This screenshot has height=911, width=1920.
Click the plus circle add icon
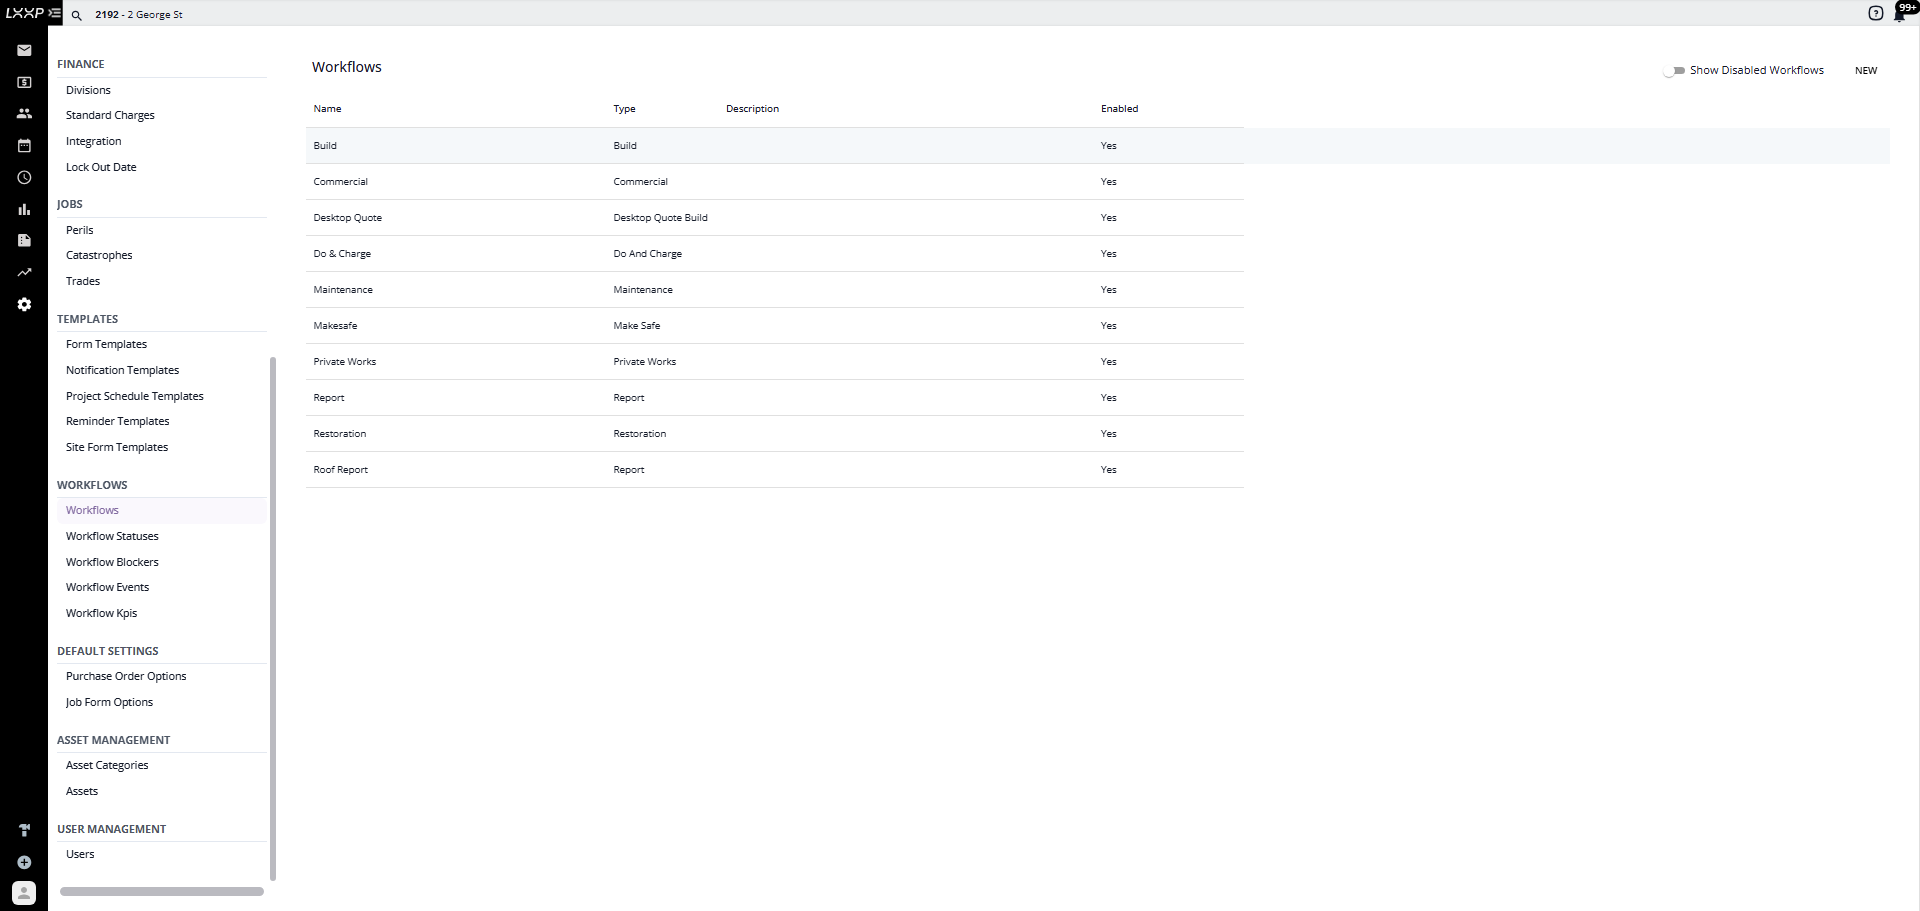click(24, 862)
